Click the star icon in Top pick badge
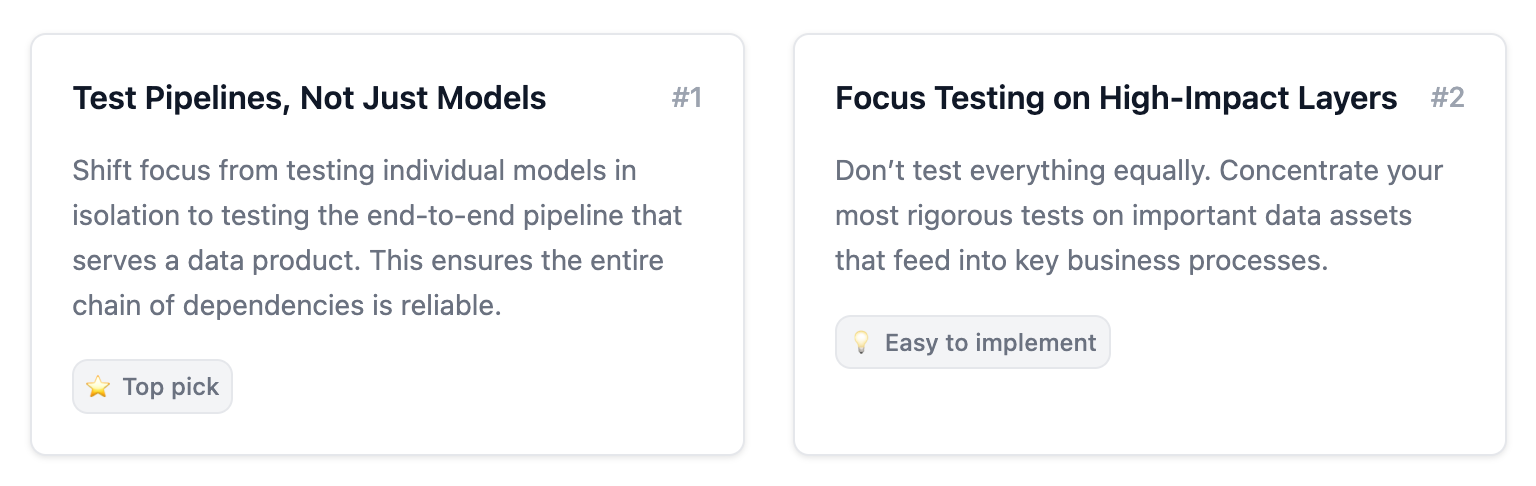The image size is (1536, 486). pyautogui.click(x=98, y=387)
